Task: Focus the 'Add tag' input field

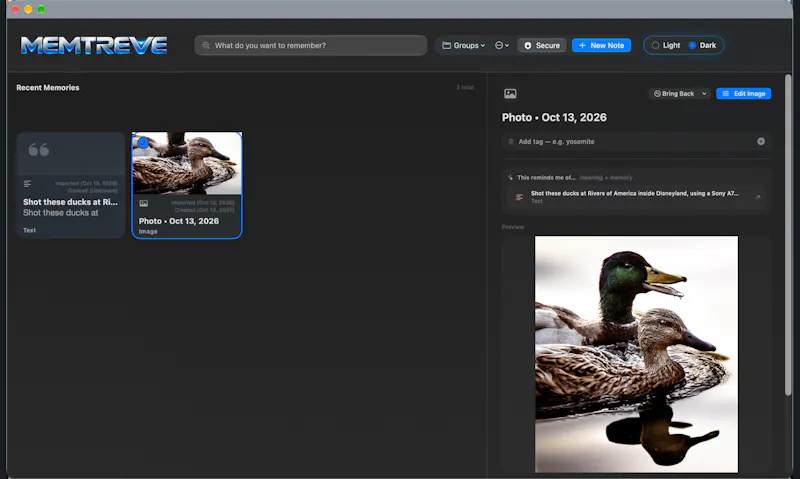Action: [636, 142]
